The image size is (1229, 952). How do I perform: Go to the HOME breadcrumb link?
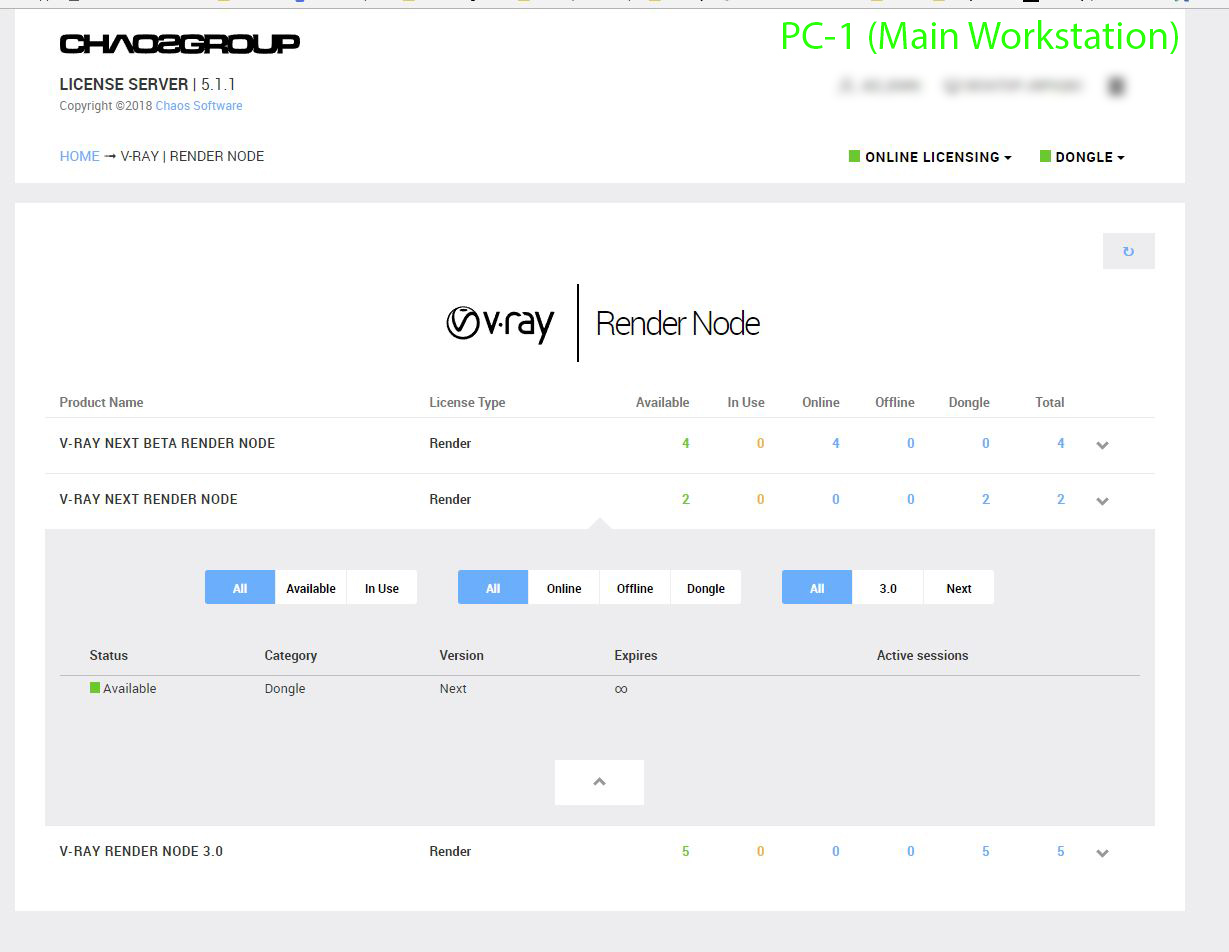(79, 156)
